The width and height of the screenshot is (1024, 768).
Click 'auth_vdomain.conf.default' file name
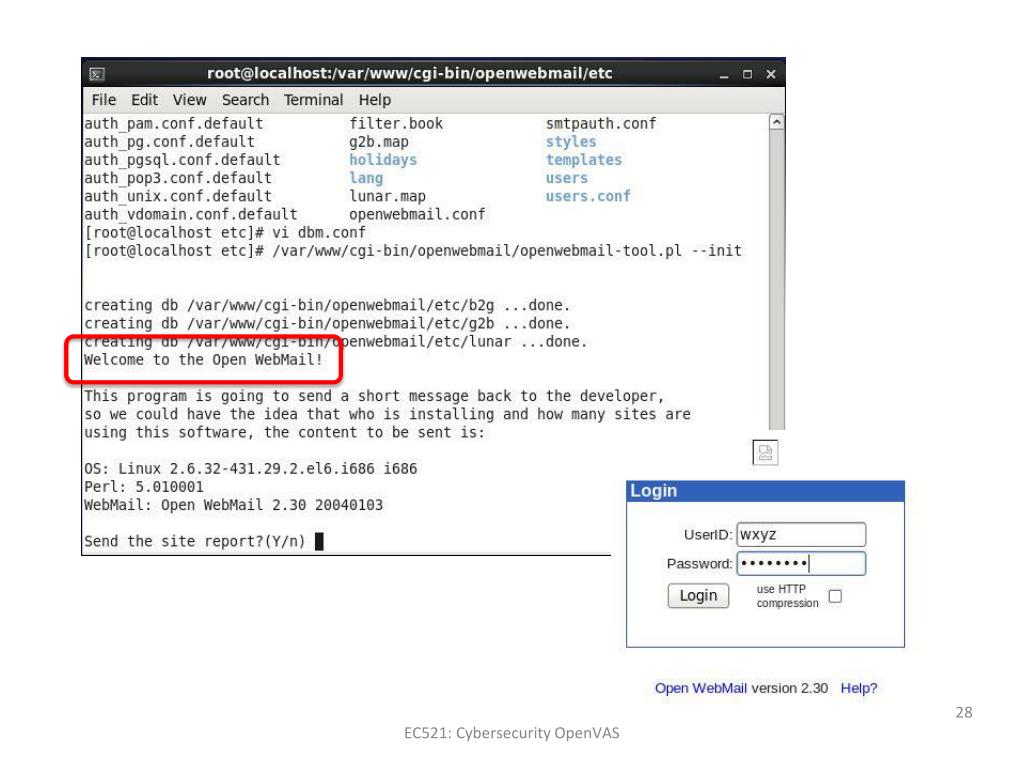(191, 215)
